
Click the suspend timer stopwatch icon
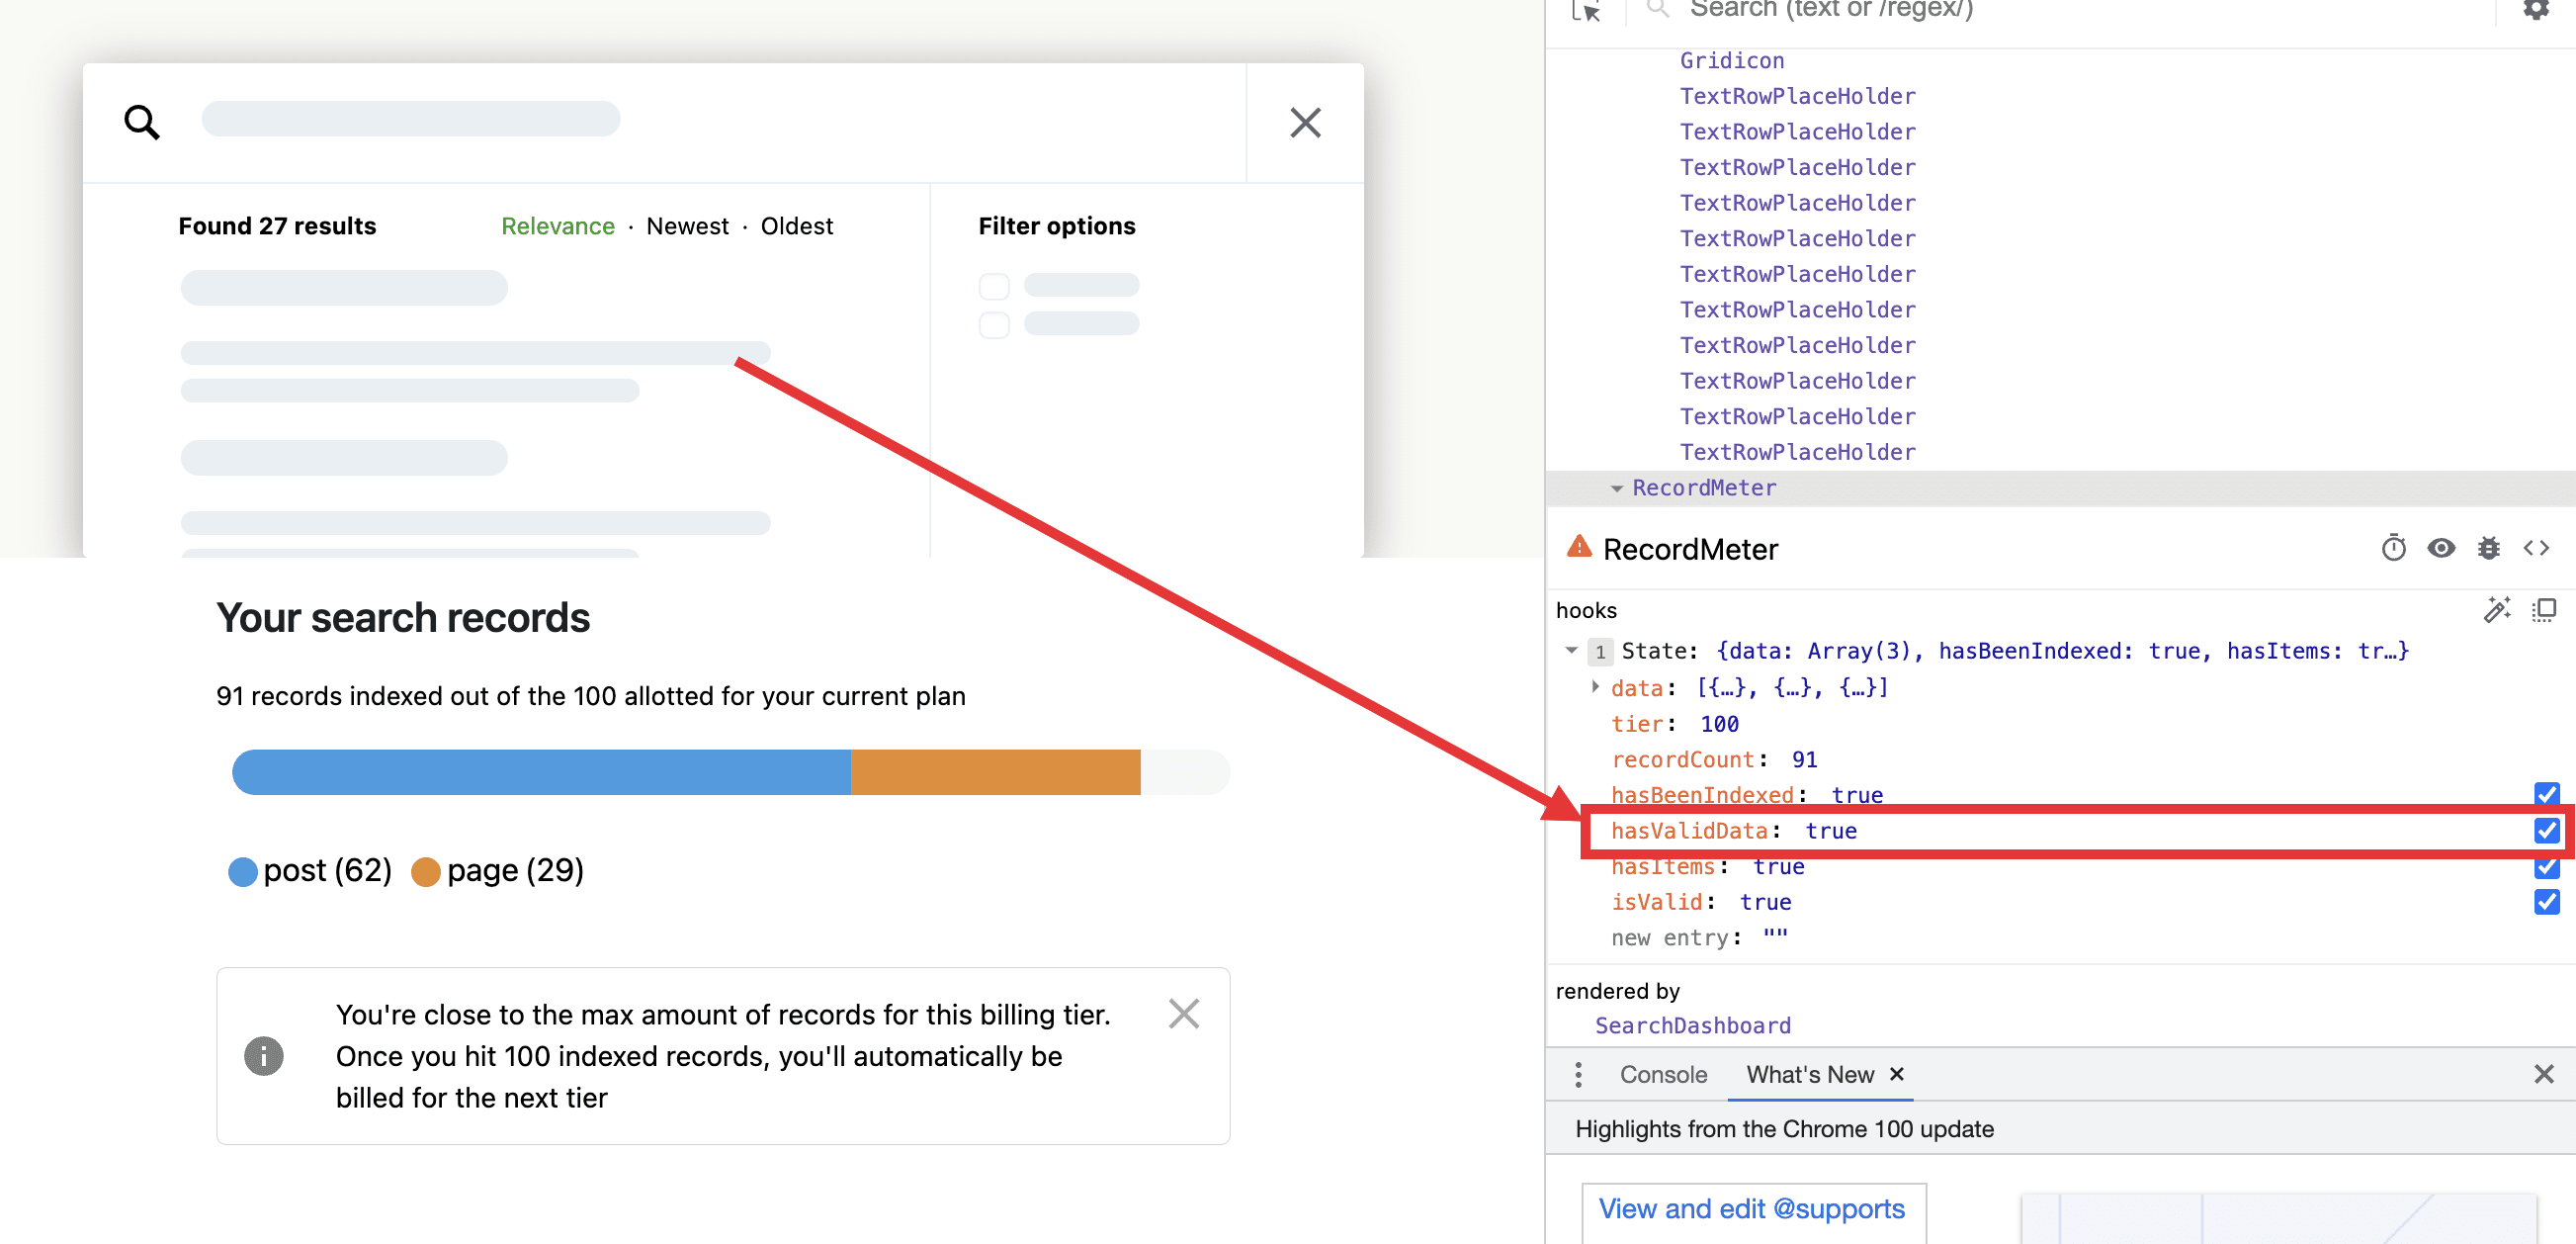pos(2393,548)
